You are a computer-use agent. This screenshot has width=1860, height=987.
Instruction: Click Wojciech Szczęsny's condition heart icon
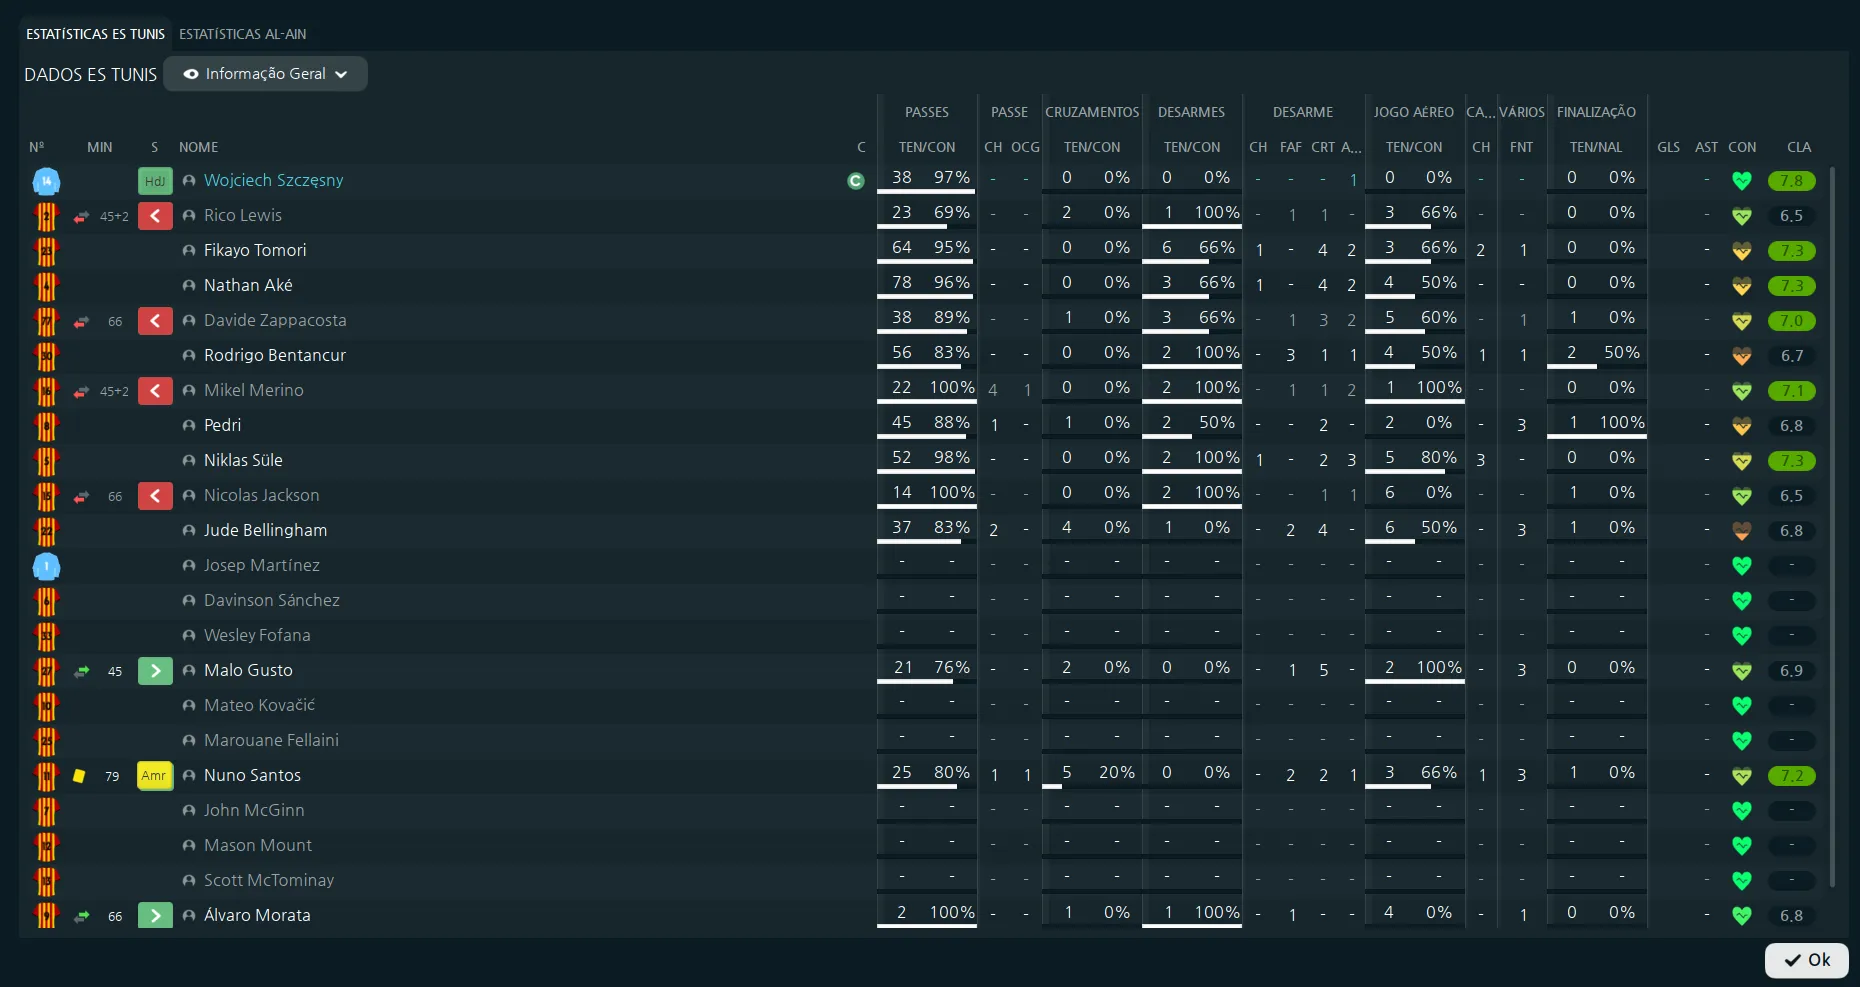pyautogui.click(x=1742, y=181)
